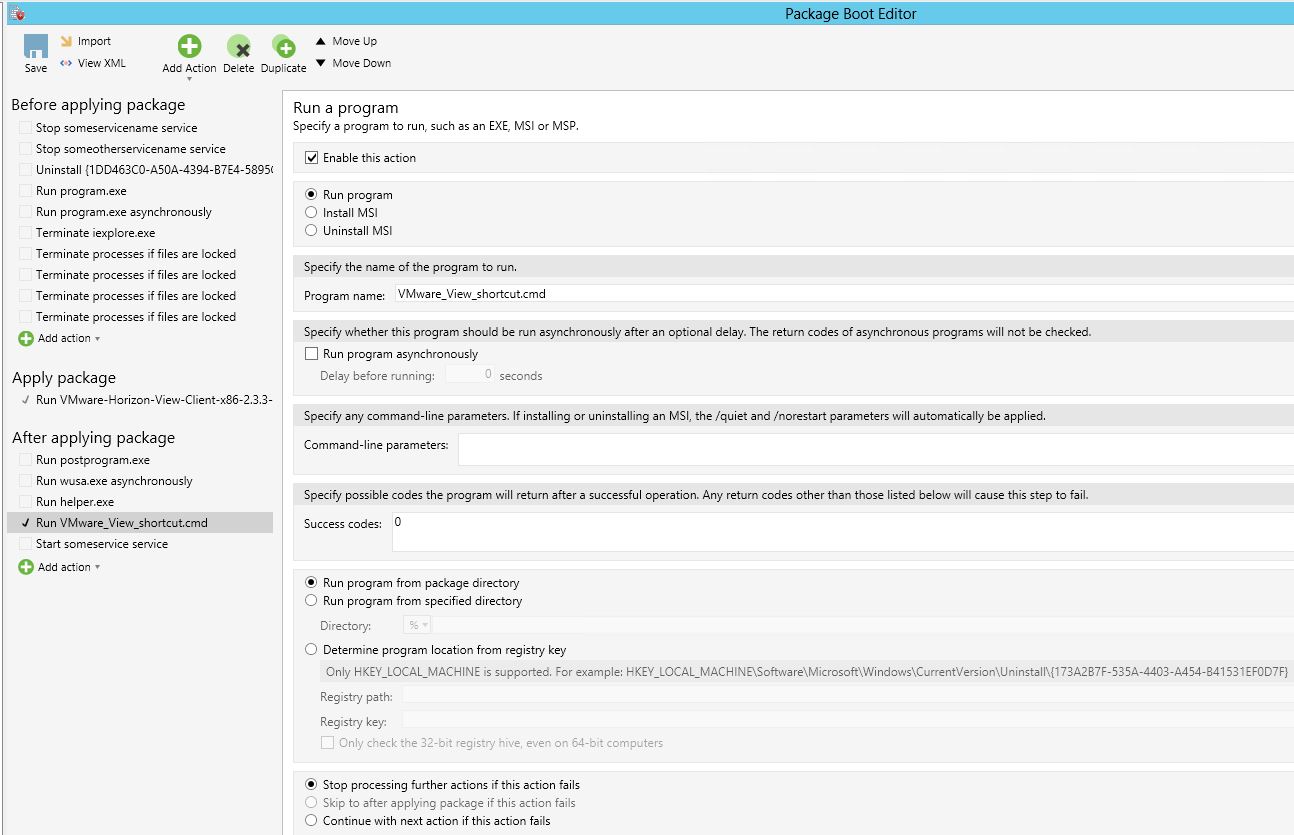This screenshot has width=1294, height=835.
Task: Click the Move Up arrow icon
Action: pos(321,41)
